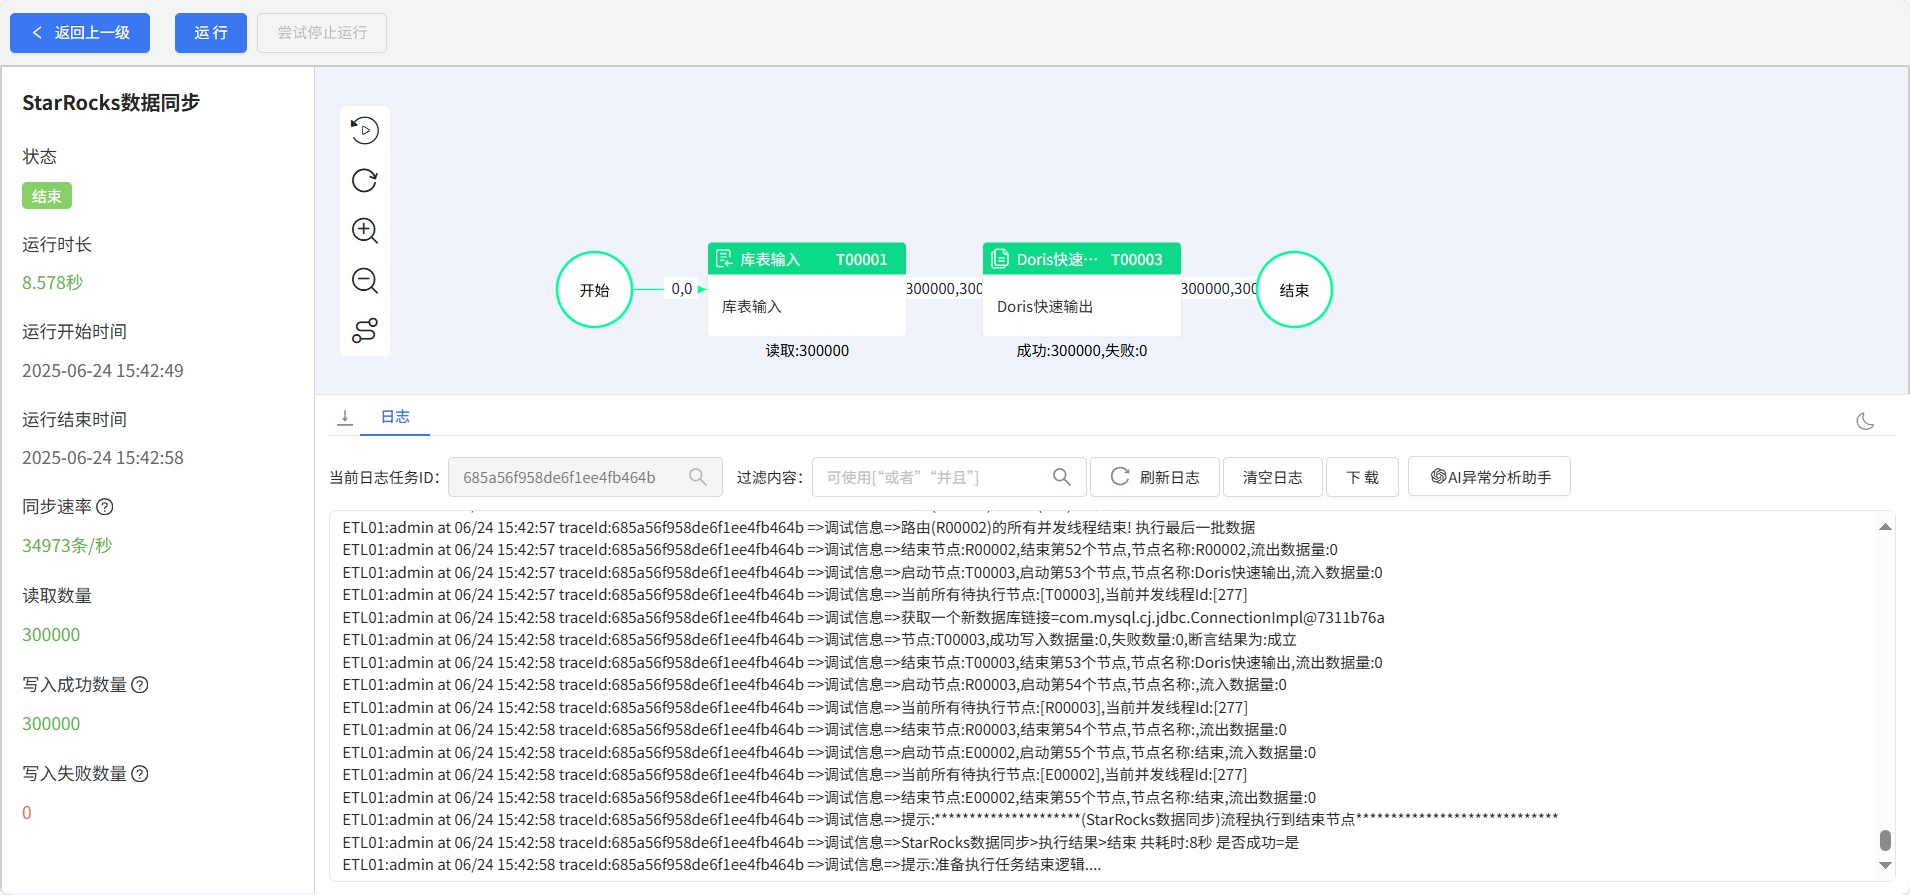The image size is (1910, 895).
Task: Click the 8.578秒 run duration value
Action: tap(53, 283)
